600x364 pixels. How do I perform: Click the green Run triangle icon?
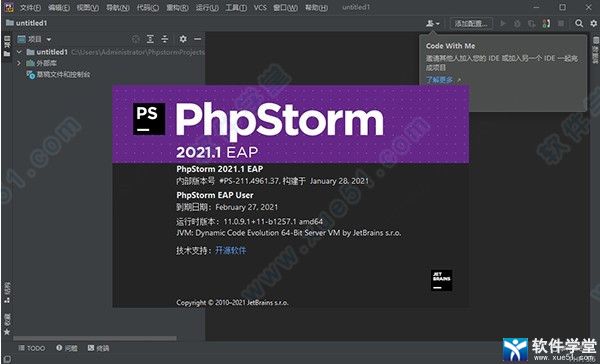click(503, 24)
